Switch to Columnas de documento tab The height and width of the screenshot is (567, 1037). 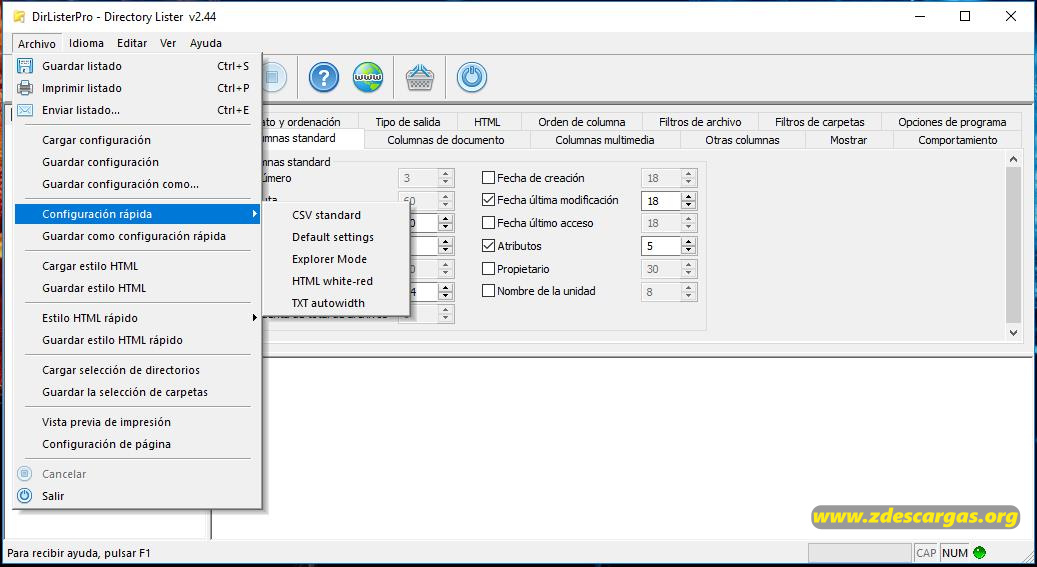click(446, 140)
